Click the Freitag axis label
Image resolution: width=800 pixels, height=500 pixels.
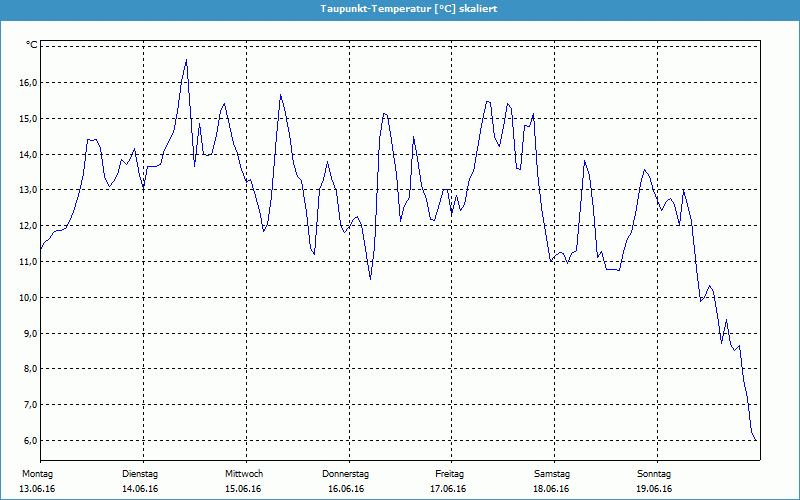(x=450, y=473)
